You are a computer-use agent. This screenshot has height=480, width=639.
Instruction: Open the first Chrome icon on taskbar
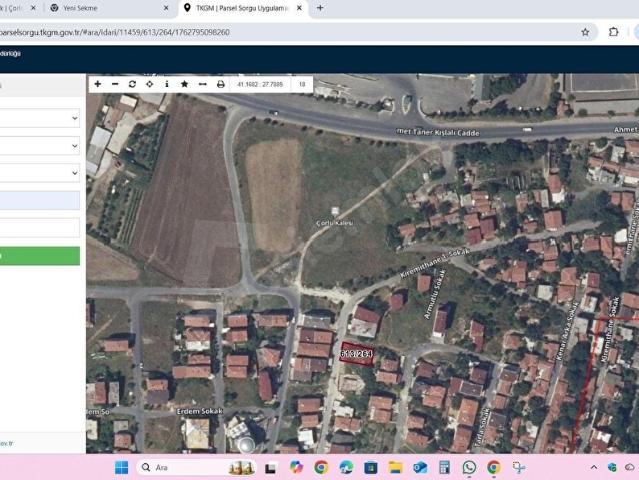[x=321, y=467]
